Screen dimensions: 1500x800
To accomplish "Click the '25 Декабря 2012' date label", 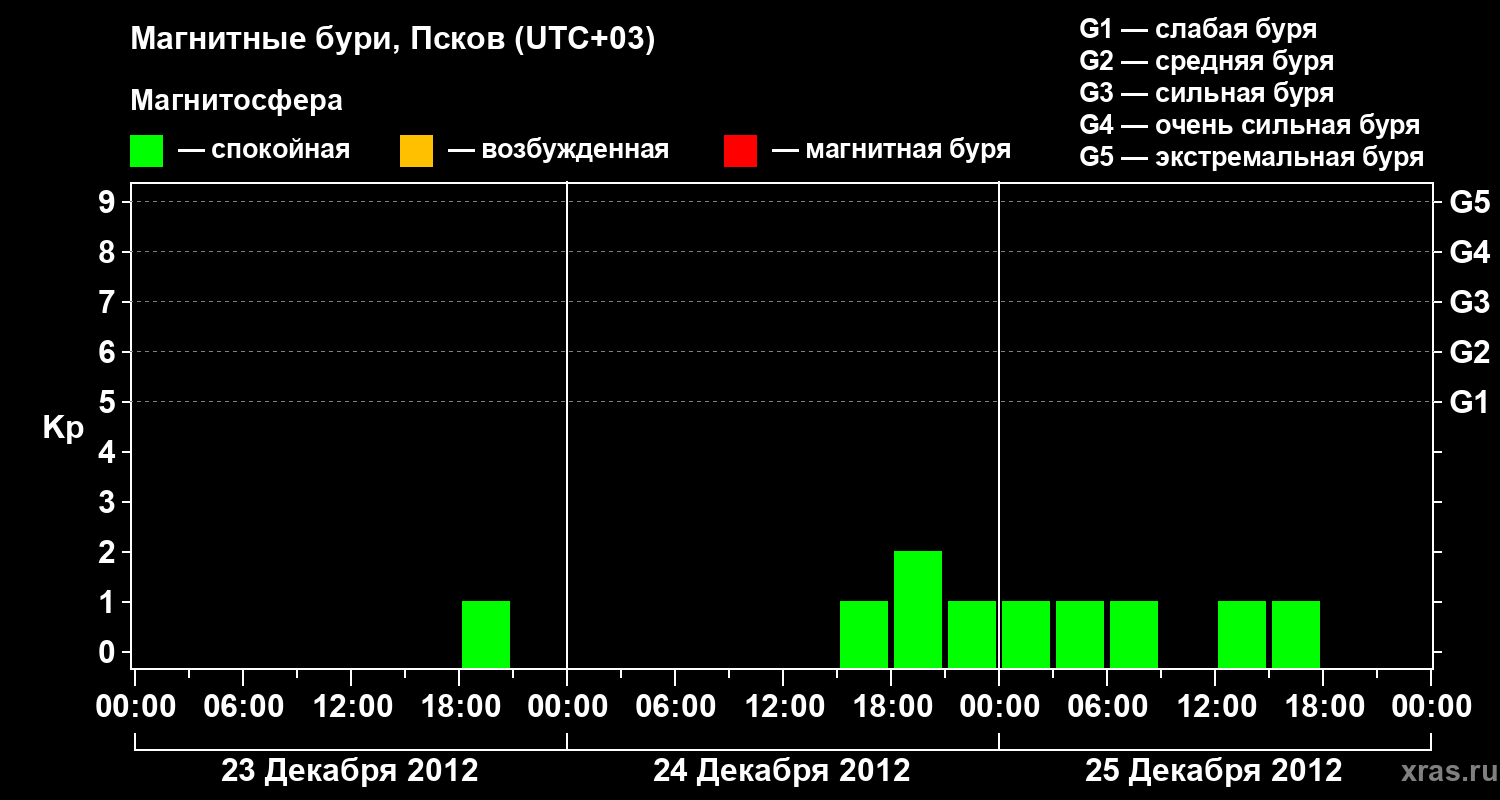I will 1214,771.
